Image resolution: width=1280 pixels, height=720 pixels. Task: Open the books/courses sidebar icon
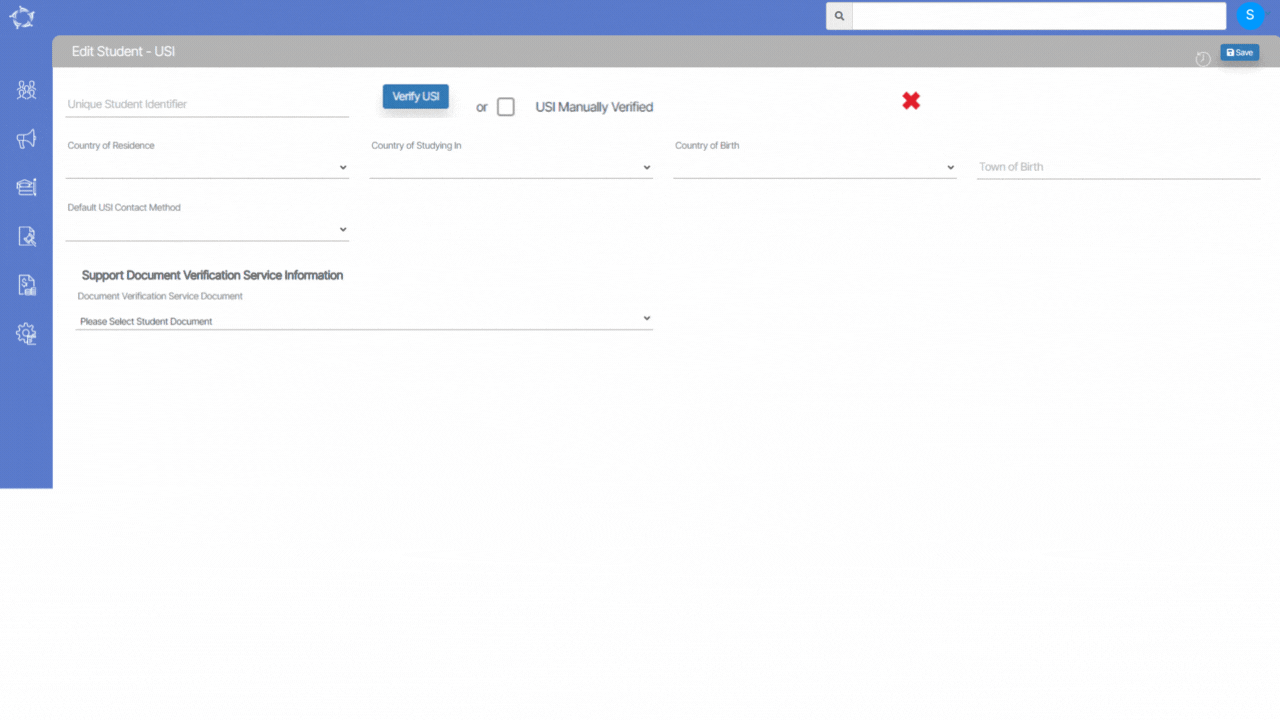coord(27,187)
